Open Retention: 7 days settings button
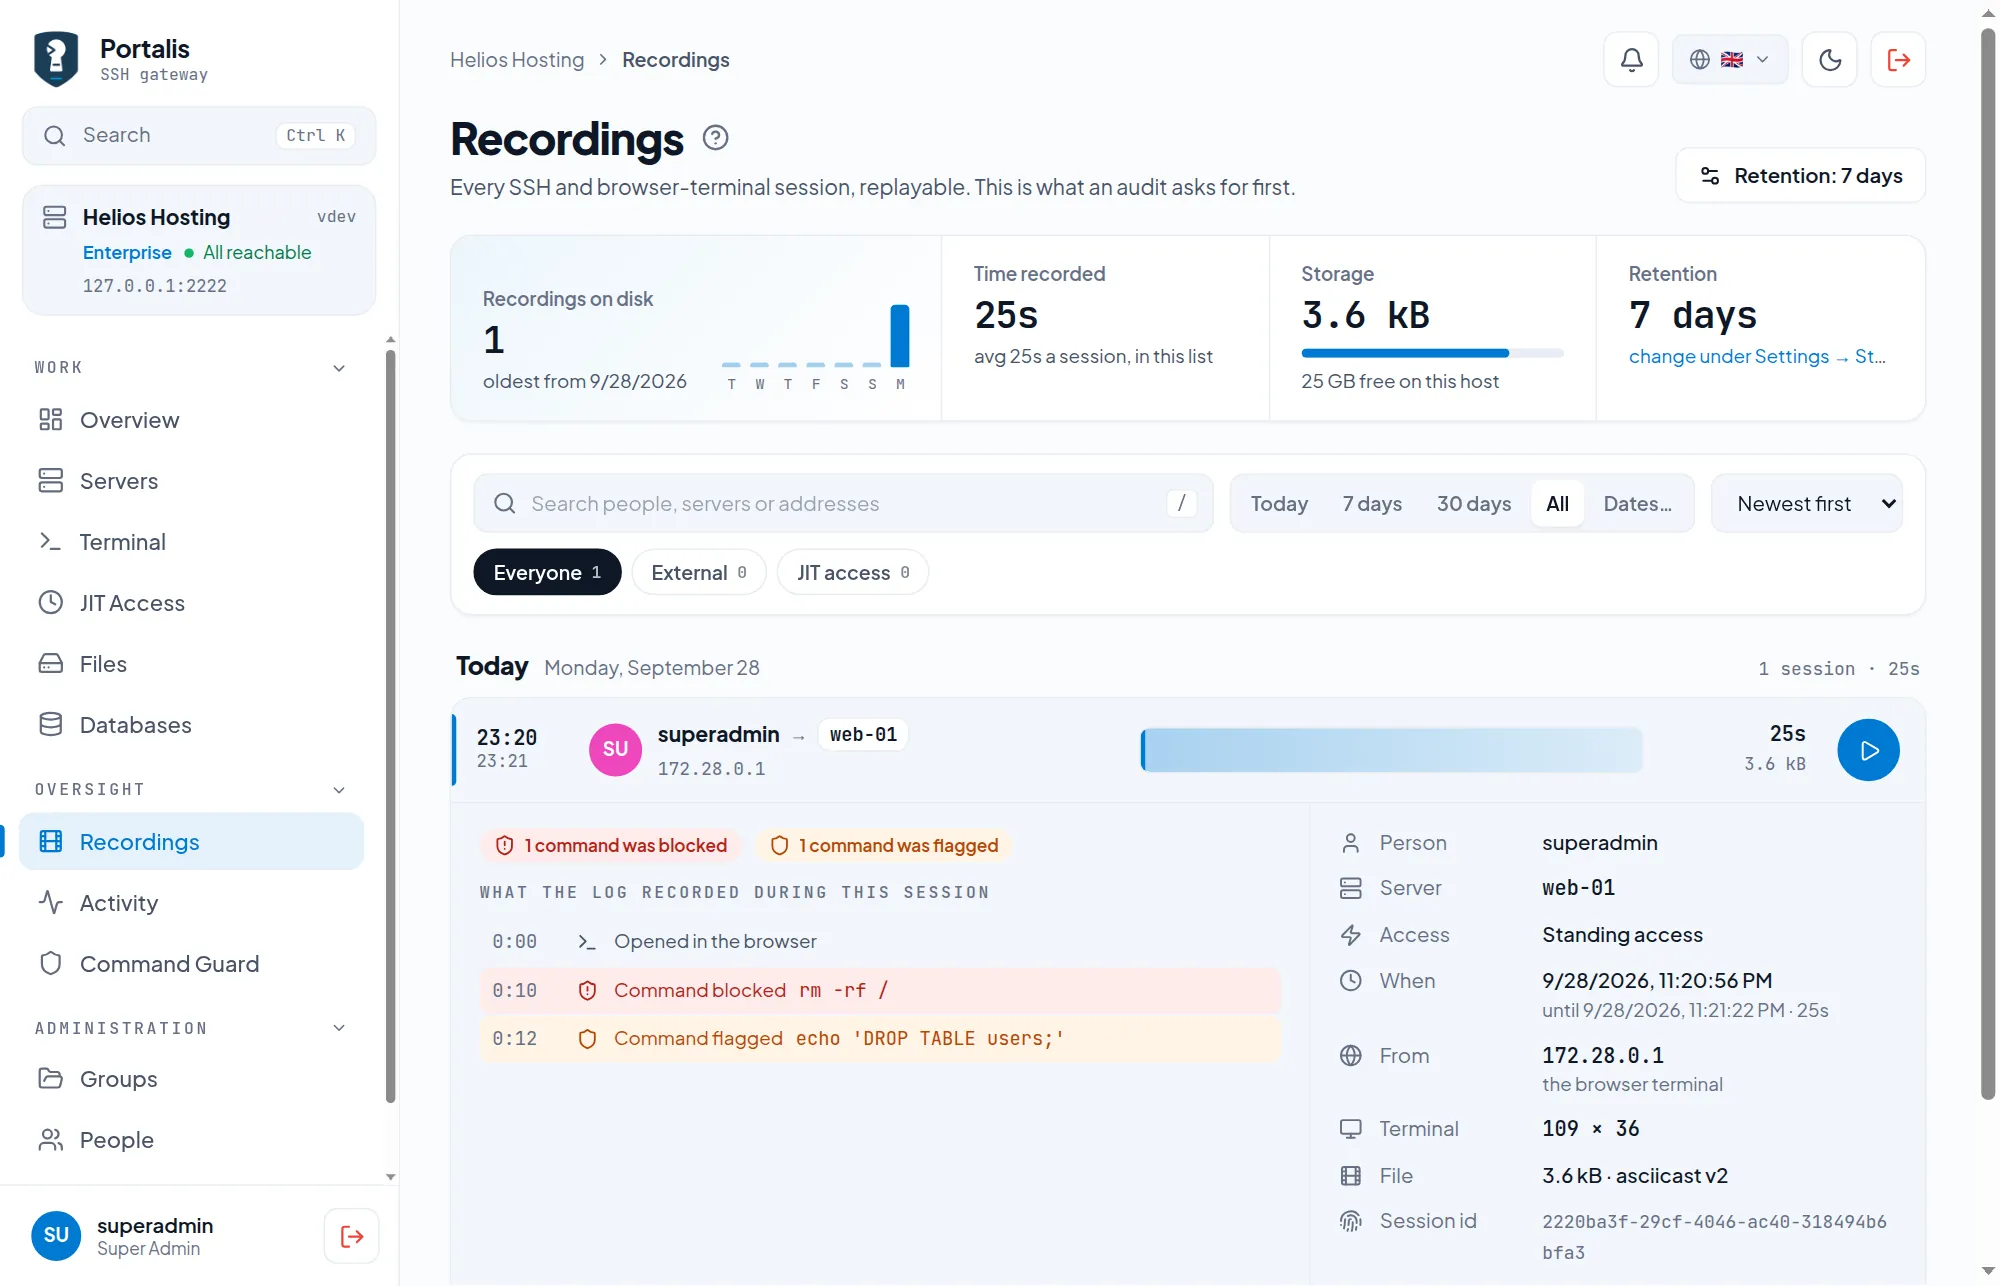 pyautogui.click(x=1800, y=176)
